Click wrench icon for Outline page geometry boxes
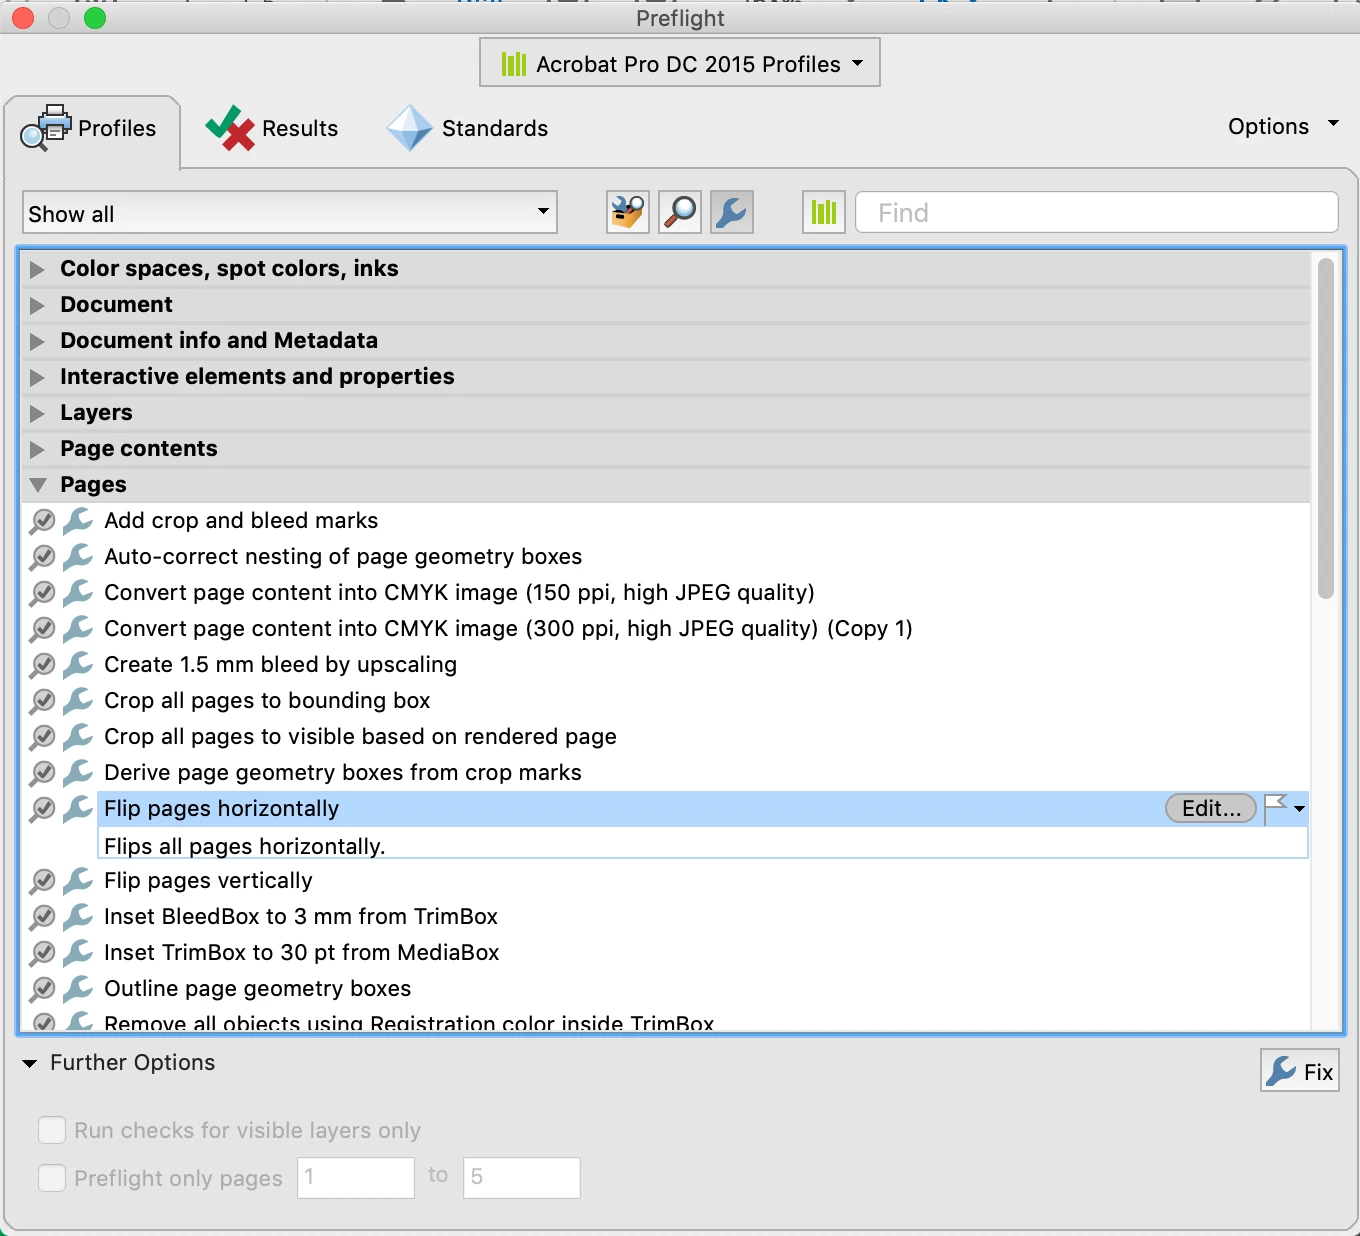 pyautogui.click(x=78, y=988)
